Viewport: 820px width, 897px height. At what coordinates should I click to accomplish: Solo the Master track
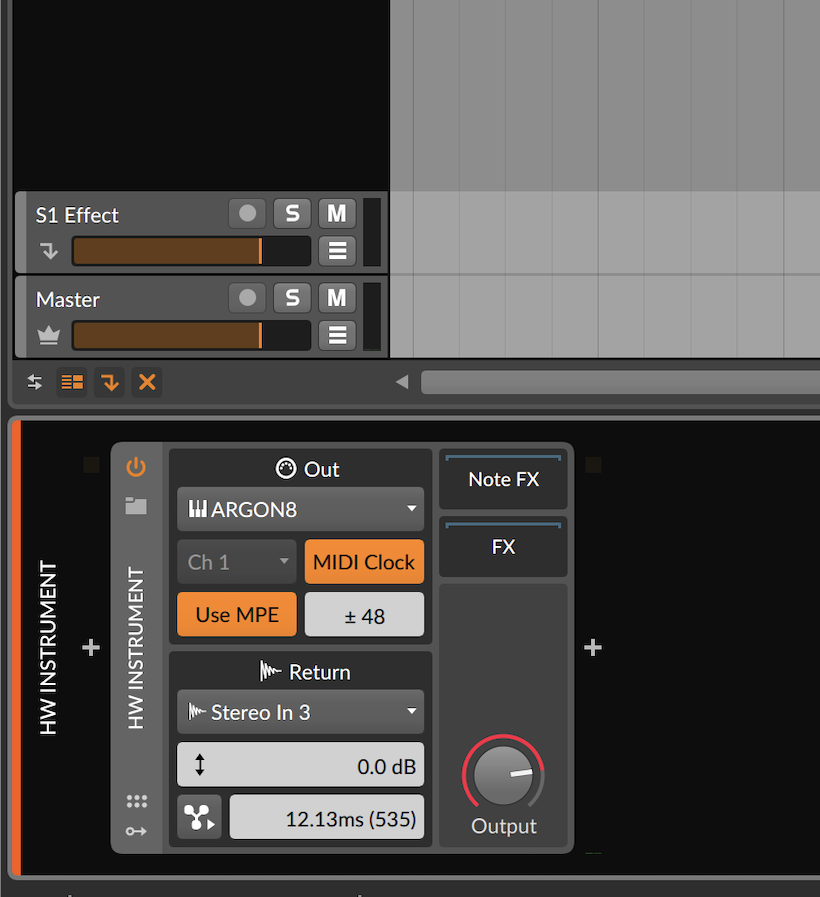pos(292,297)
